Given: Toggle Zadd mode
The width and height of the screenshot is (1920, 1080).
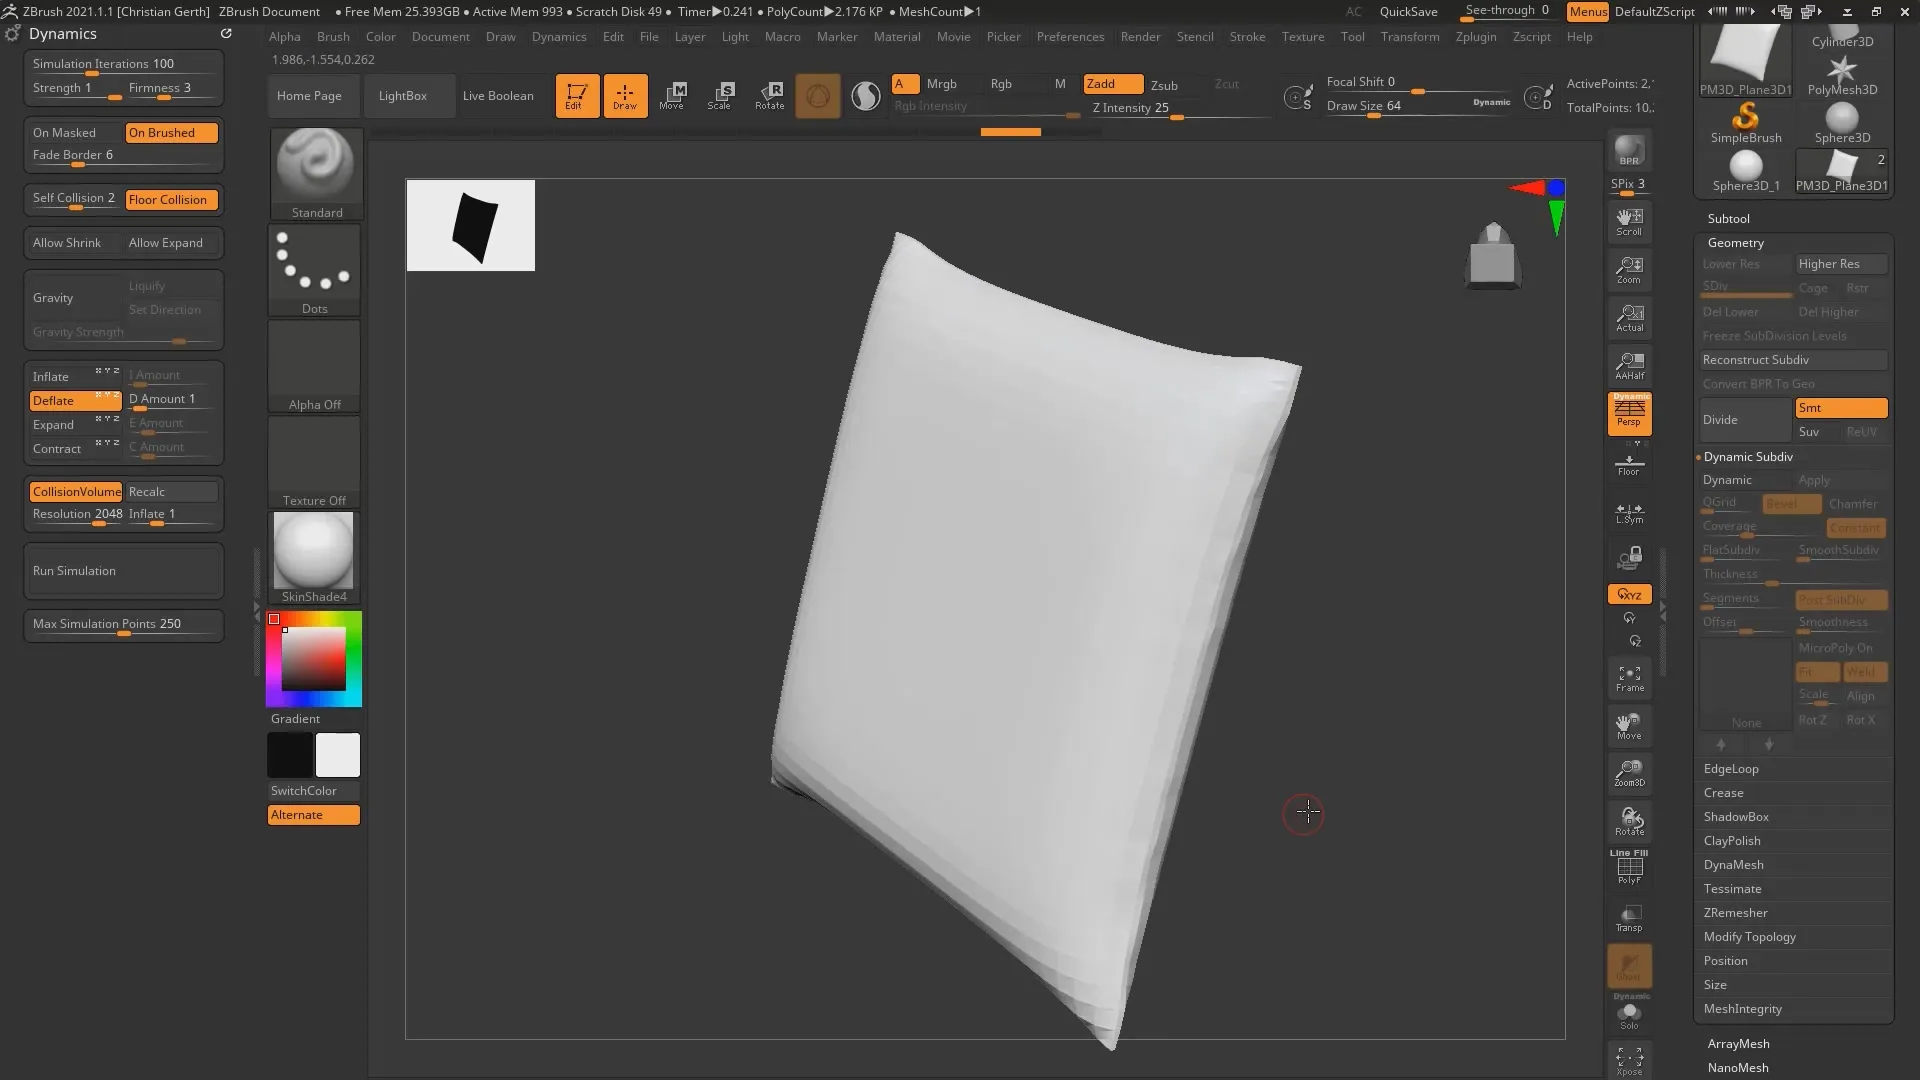Looking at the screenshot, I should tap(1113, 84).
